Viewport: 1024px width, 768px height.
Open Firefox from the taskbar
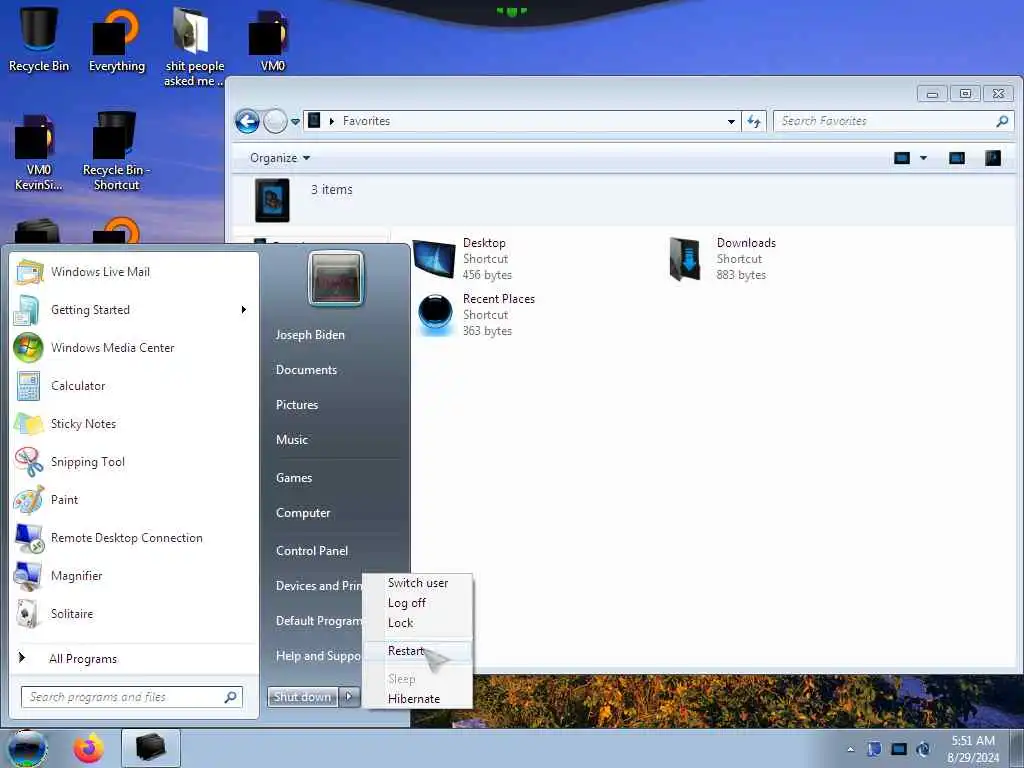[88, 748]
